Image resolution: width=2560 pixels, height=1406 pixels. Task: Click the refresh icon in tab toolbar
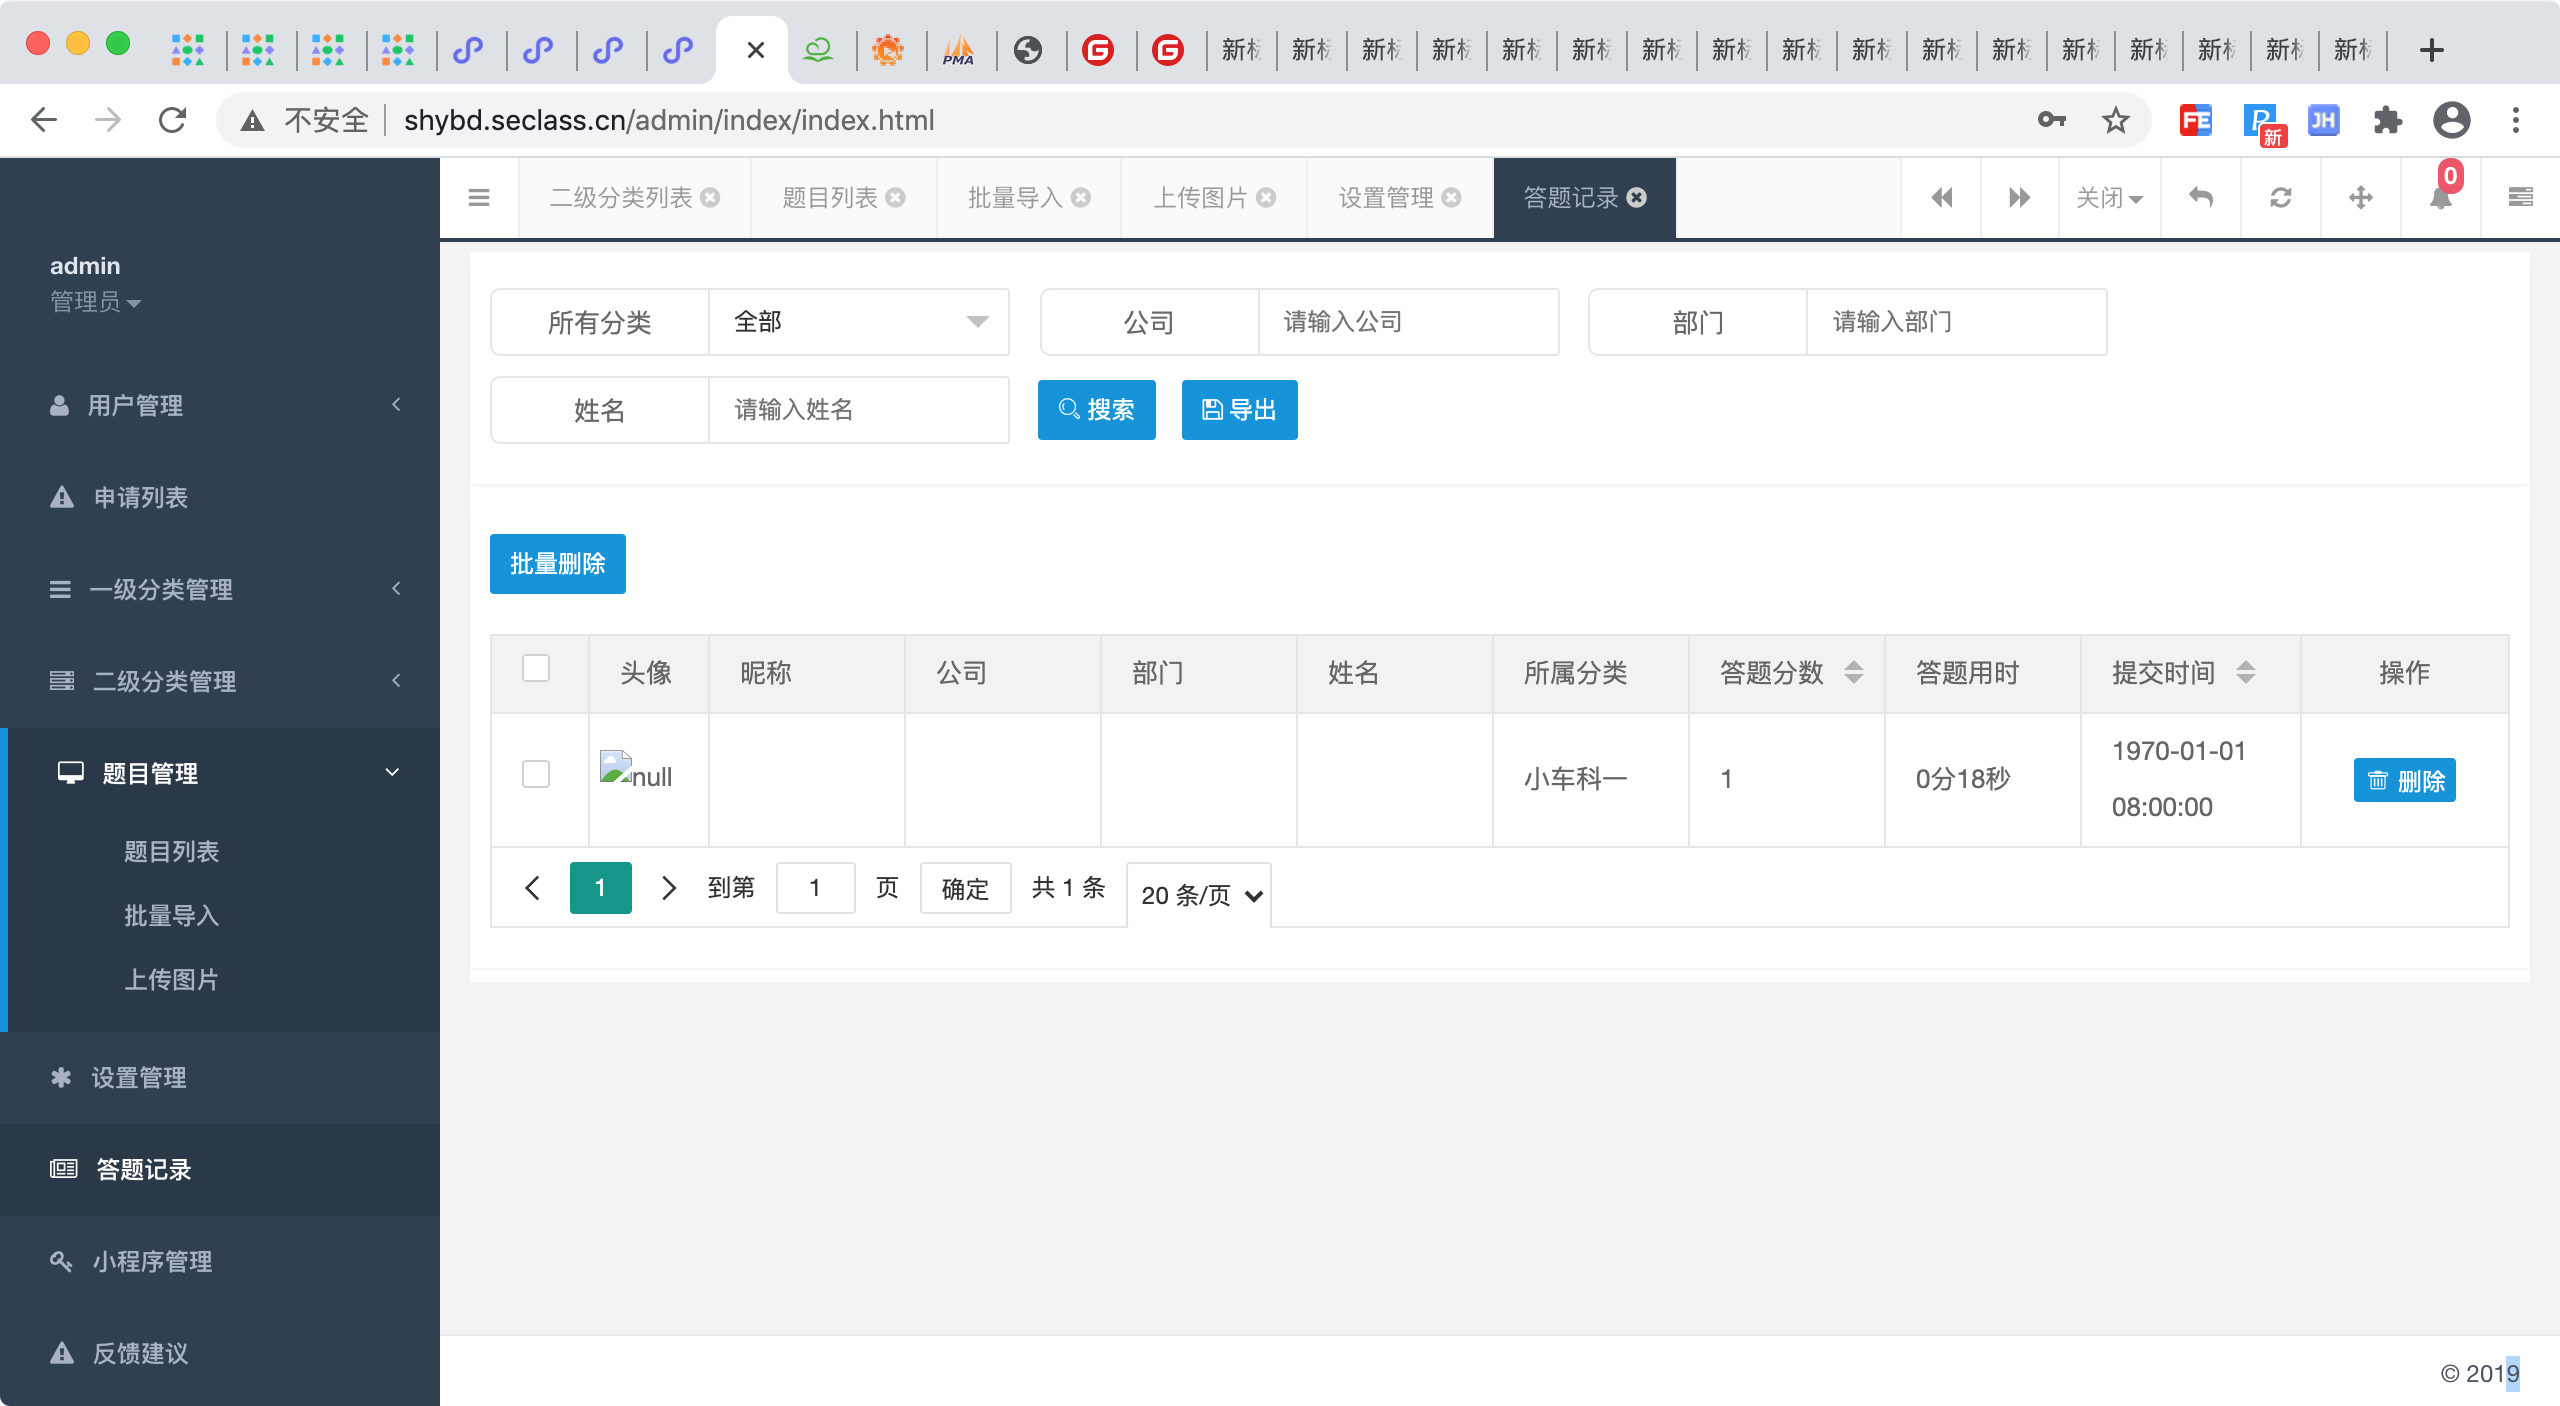coord(2281,198)
